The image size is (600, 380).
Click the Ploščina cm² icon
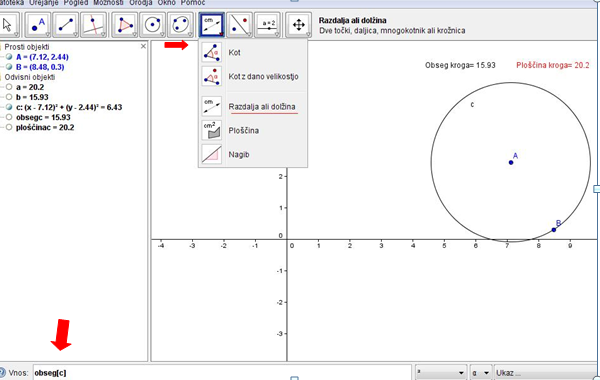coord(212,130)
